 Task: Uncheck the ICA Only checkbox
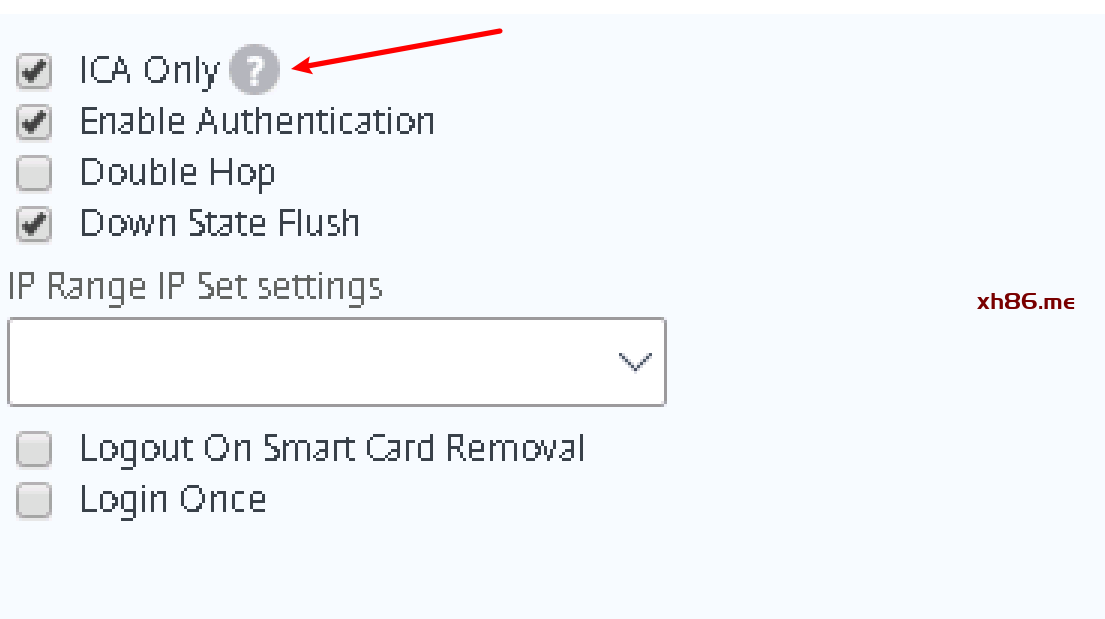[34, 72]
